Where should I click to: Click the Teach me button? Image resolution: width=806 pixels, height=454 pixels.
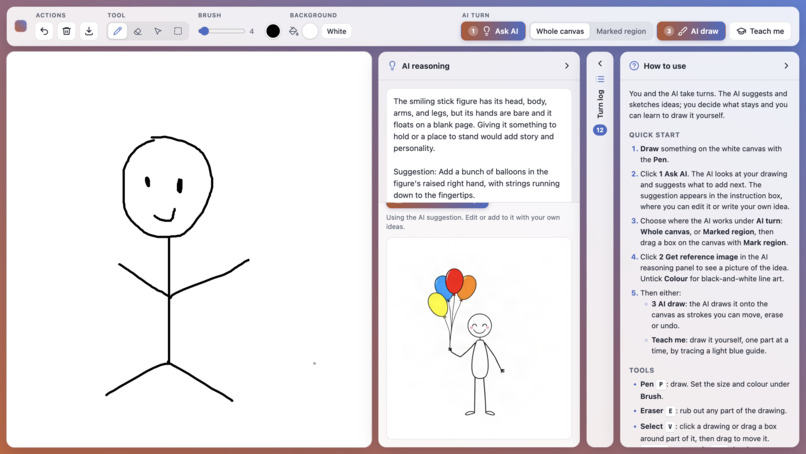(x=760, y=31)
